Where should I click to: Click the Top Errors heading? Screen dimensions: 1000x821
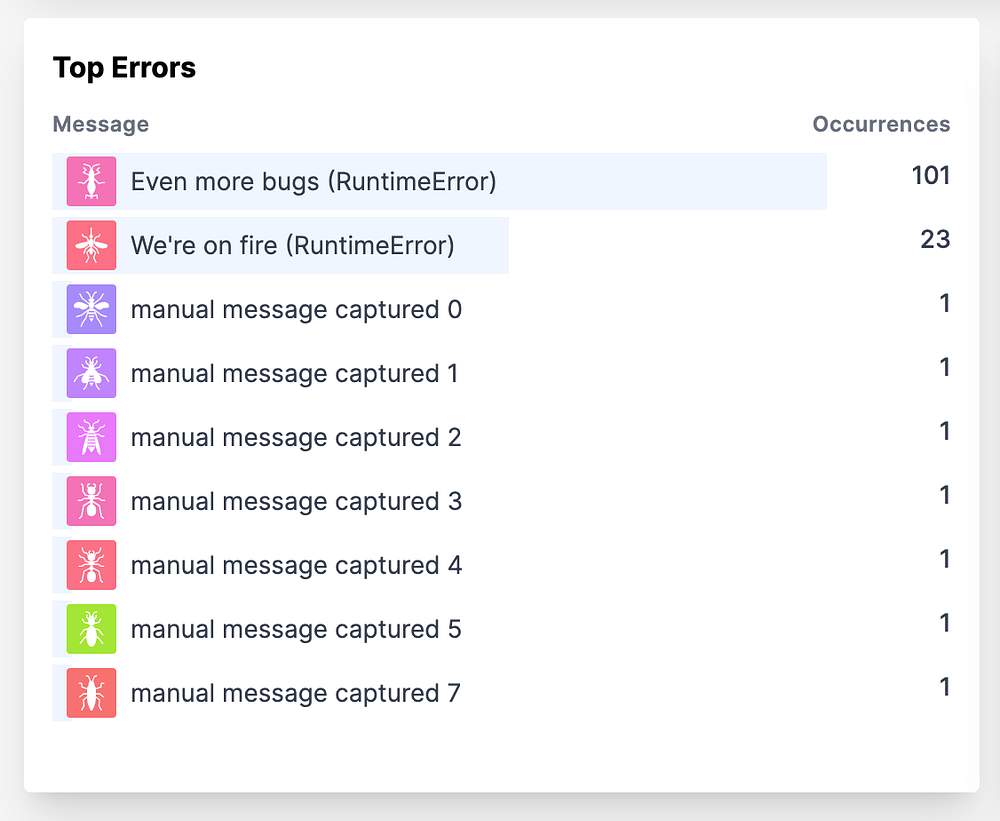point(124,68)
